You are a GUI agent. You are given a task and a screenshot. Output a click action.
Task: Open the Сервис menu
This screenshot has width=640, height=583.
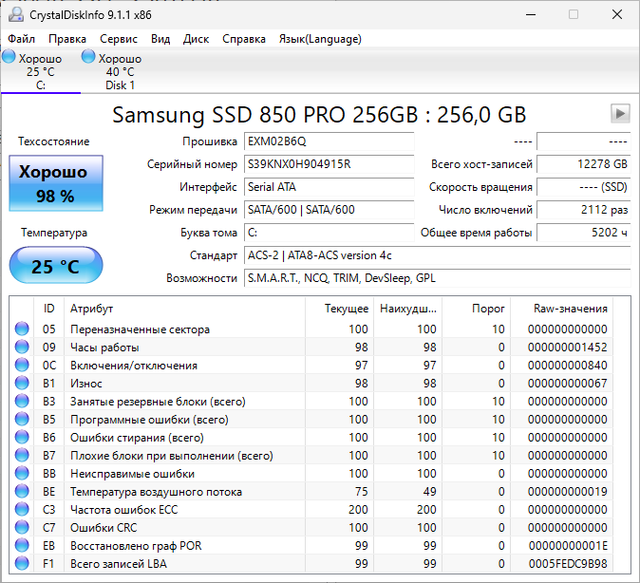[x=118, y=39]
